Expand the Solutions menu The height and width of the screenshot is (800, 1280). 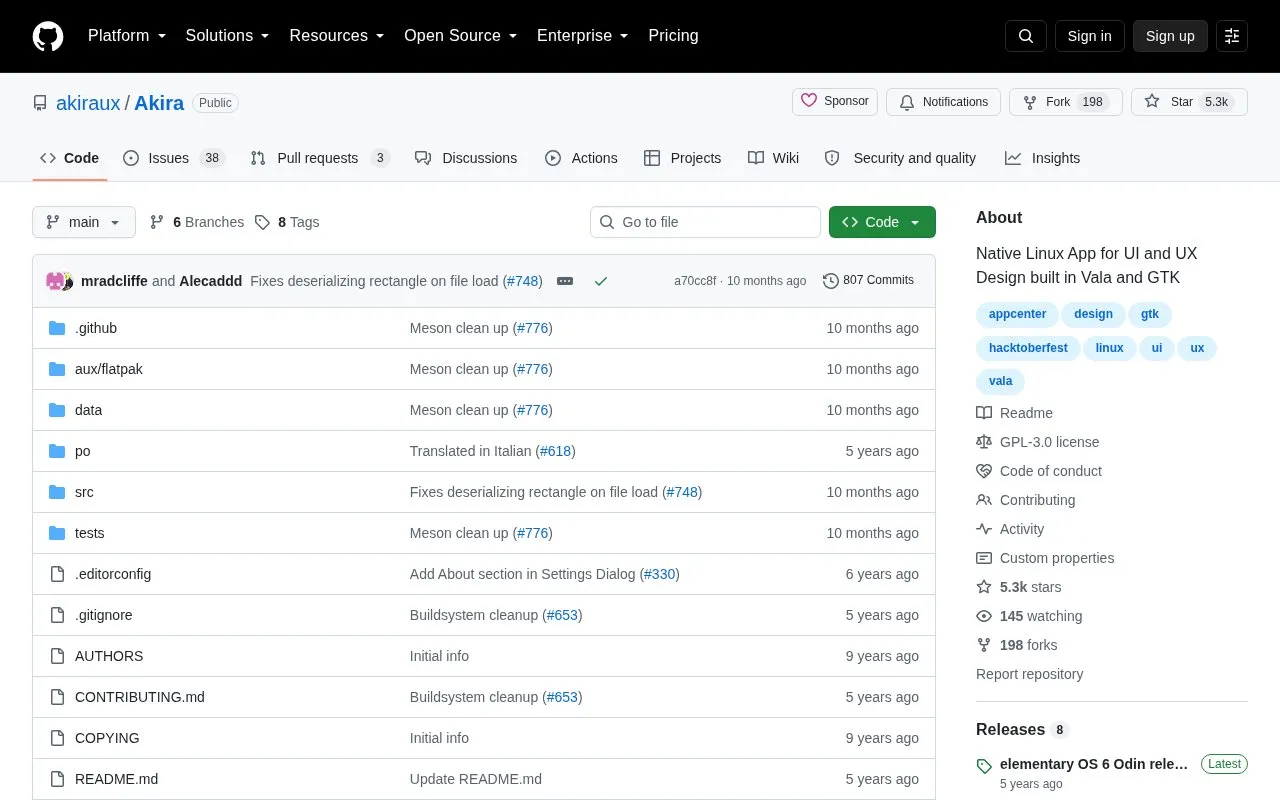[228, 36]
